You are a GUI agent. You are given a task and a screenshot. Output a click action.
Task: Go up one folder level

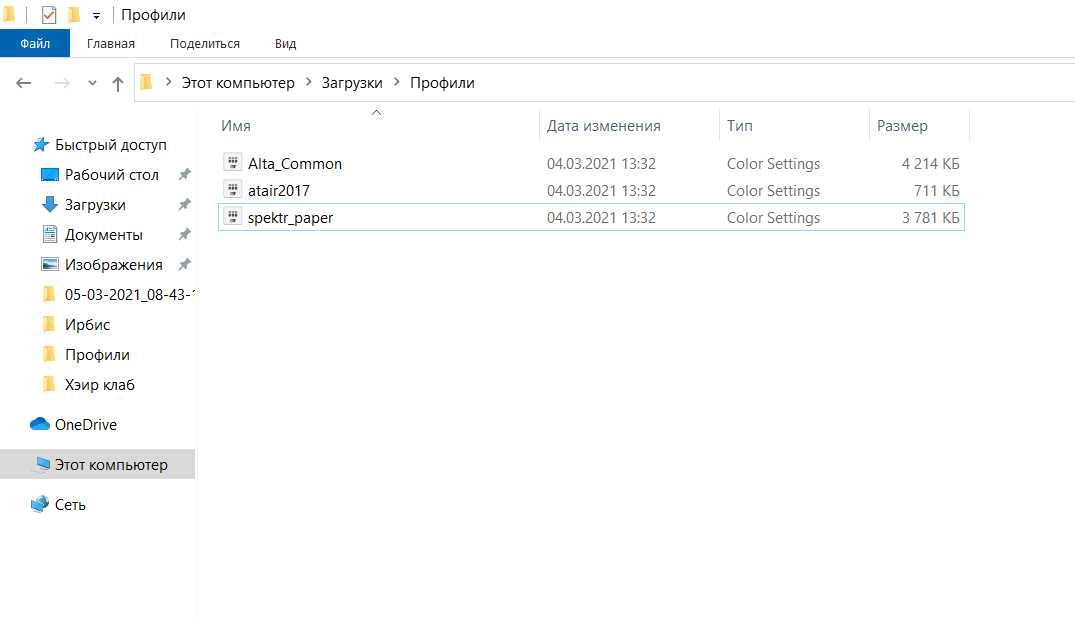click(x=118, y=83)
